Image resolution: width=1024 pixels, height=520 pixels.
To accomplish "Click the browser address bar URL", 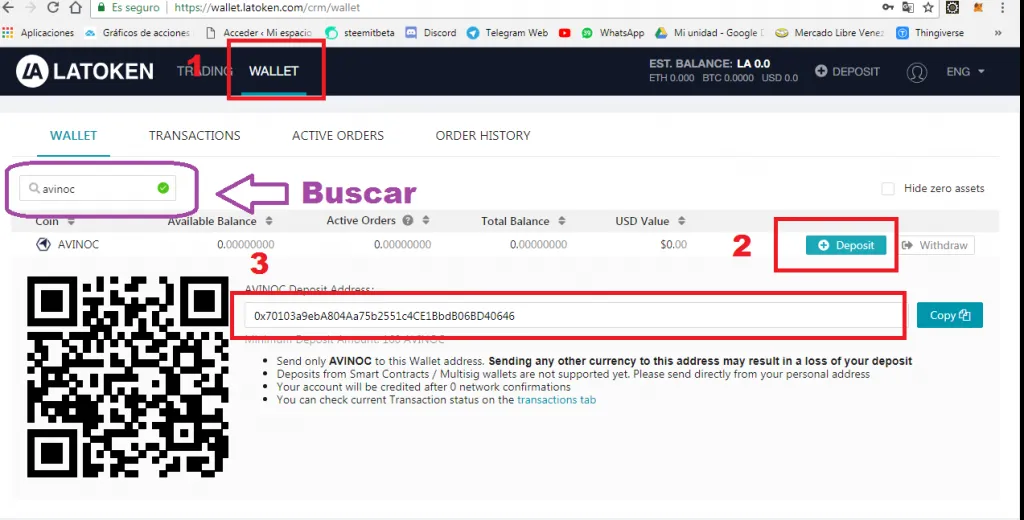I will click(x=268, y=8).
